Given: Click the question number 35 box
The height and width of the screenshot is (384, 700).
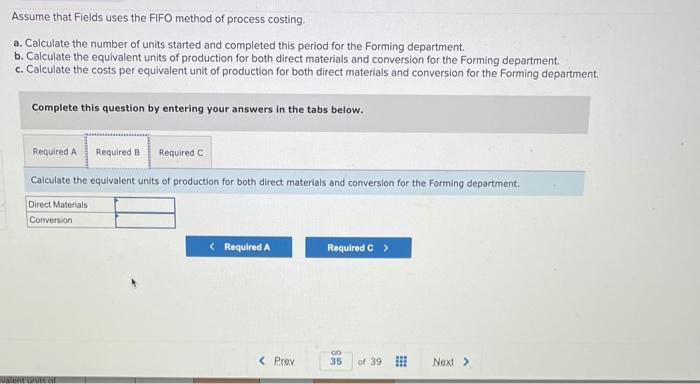Looking at the screenshot, I should (336, 361).
